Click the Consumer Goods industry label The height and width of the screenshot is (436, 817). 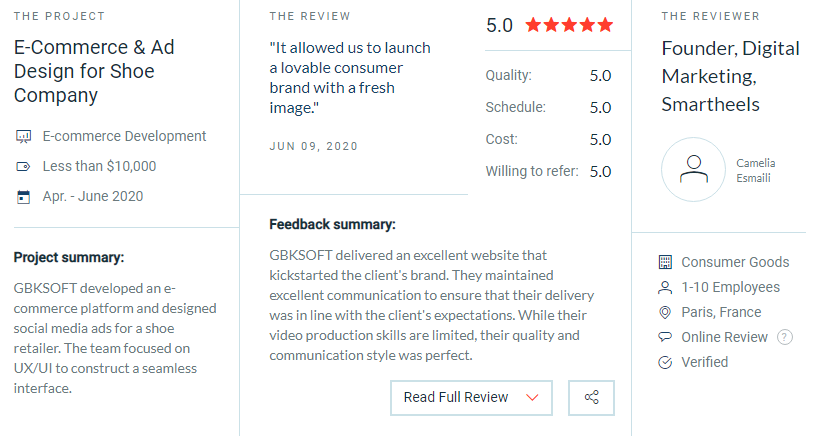pos(735,262)
